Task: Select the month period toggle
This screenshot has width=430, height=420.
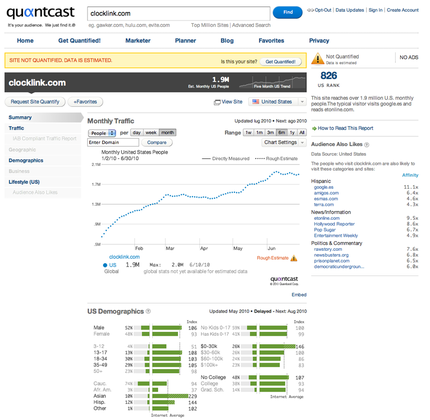Action: point(168,133)
